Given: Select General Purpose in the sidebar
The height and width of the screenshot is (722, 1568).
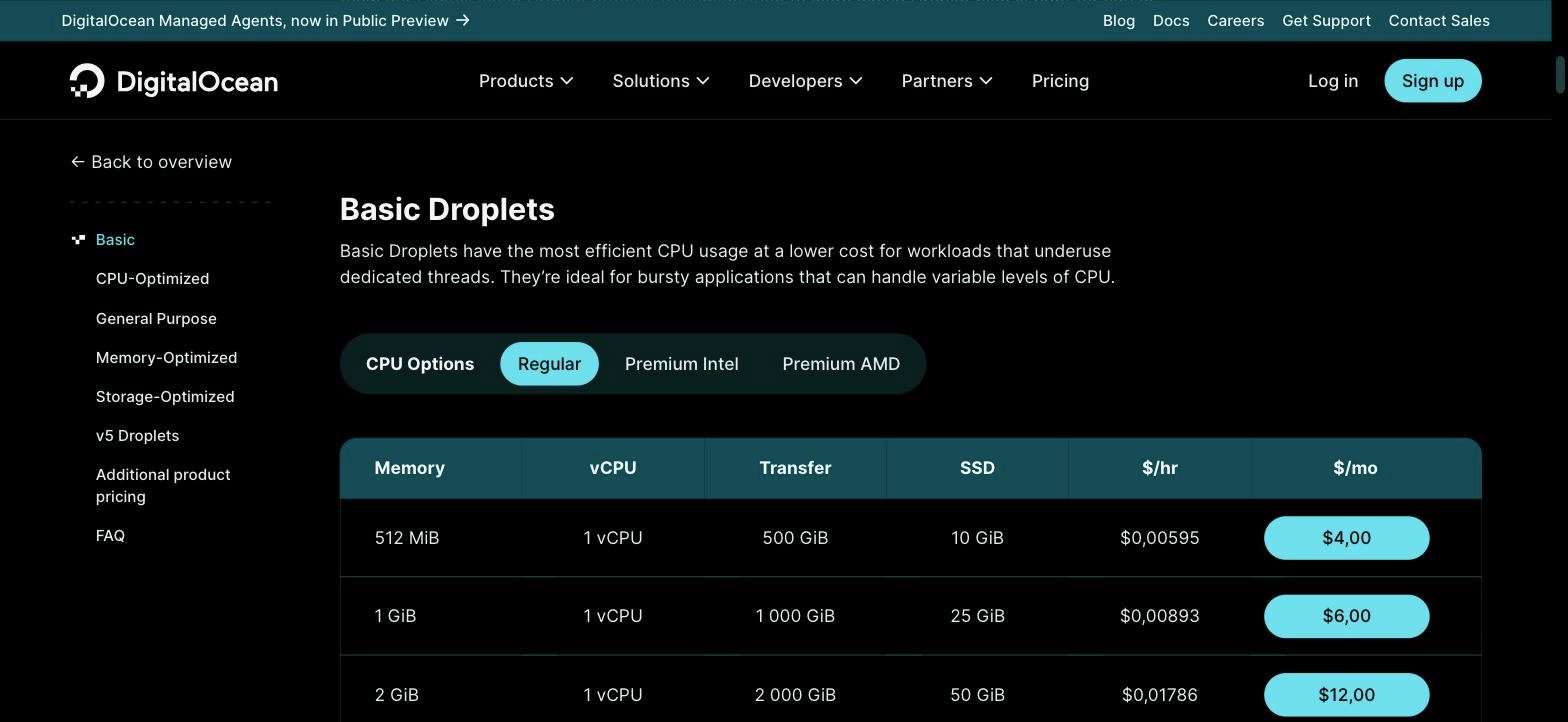Looking at the screenshot, I should [x=156, y=318].
